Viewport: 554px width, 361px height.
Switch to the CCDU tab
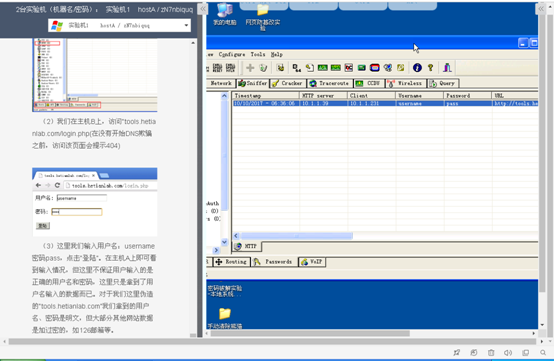pos(369,83)
